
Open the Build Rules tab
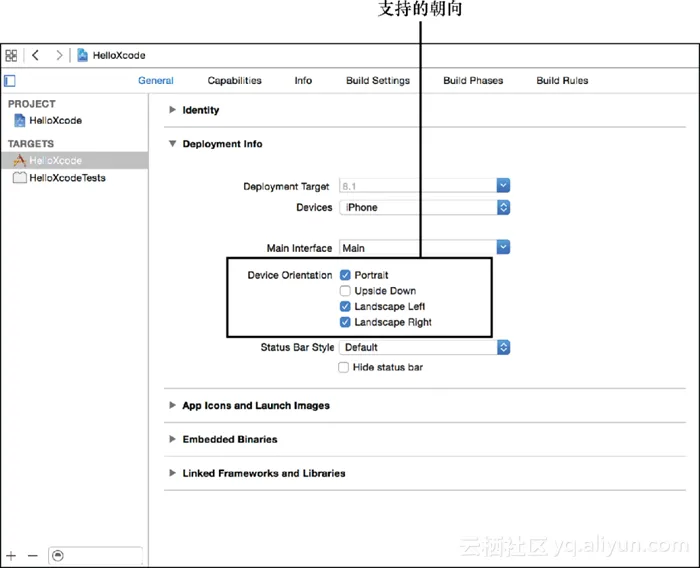point(562,80)
